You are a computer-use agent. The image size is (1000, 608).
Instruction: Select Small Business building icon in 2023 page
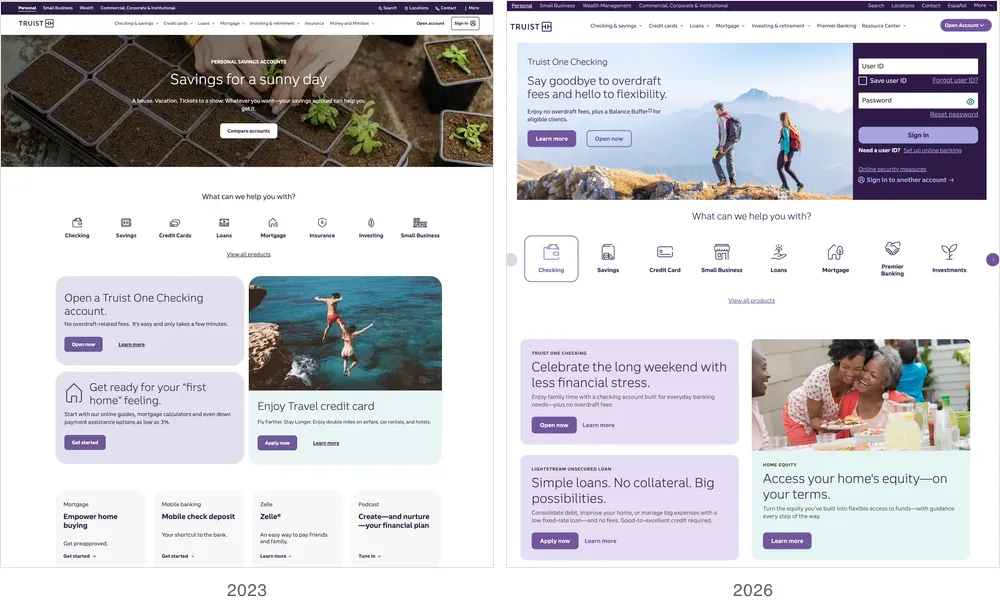tap(420, 223)
